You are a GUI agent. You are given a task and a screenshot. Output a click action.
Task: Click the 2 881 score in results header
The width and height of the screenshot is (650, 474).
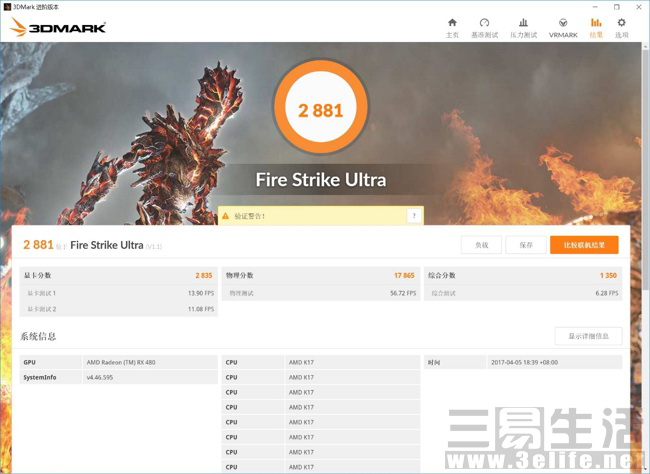pos(38,245)
